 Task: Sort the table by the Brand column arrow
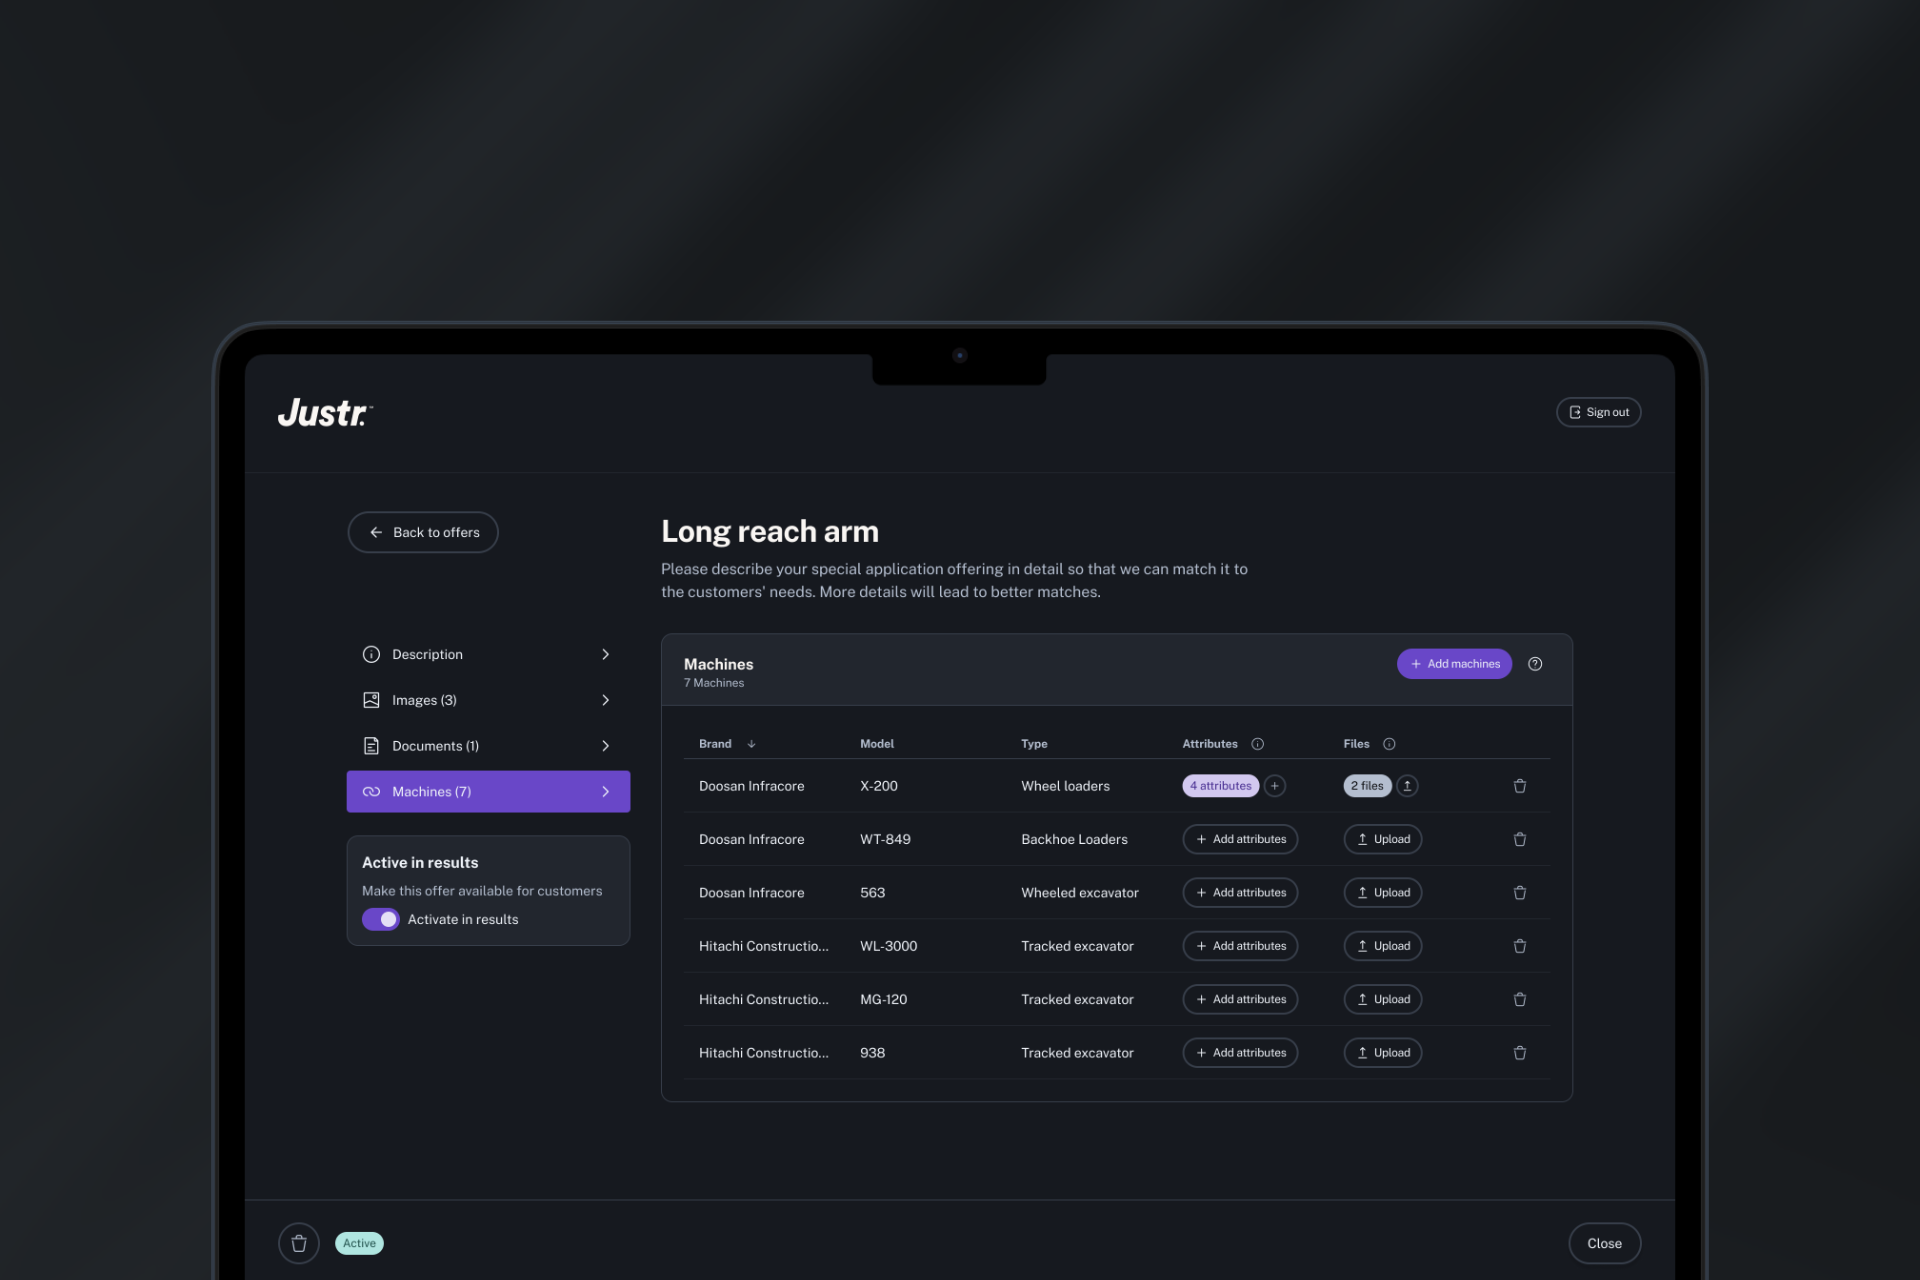tap(751, 744)
